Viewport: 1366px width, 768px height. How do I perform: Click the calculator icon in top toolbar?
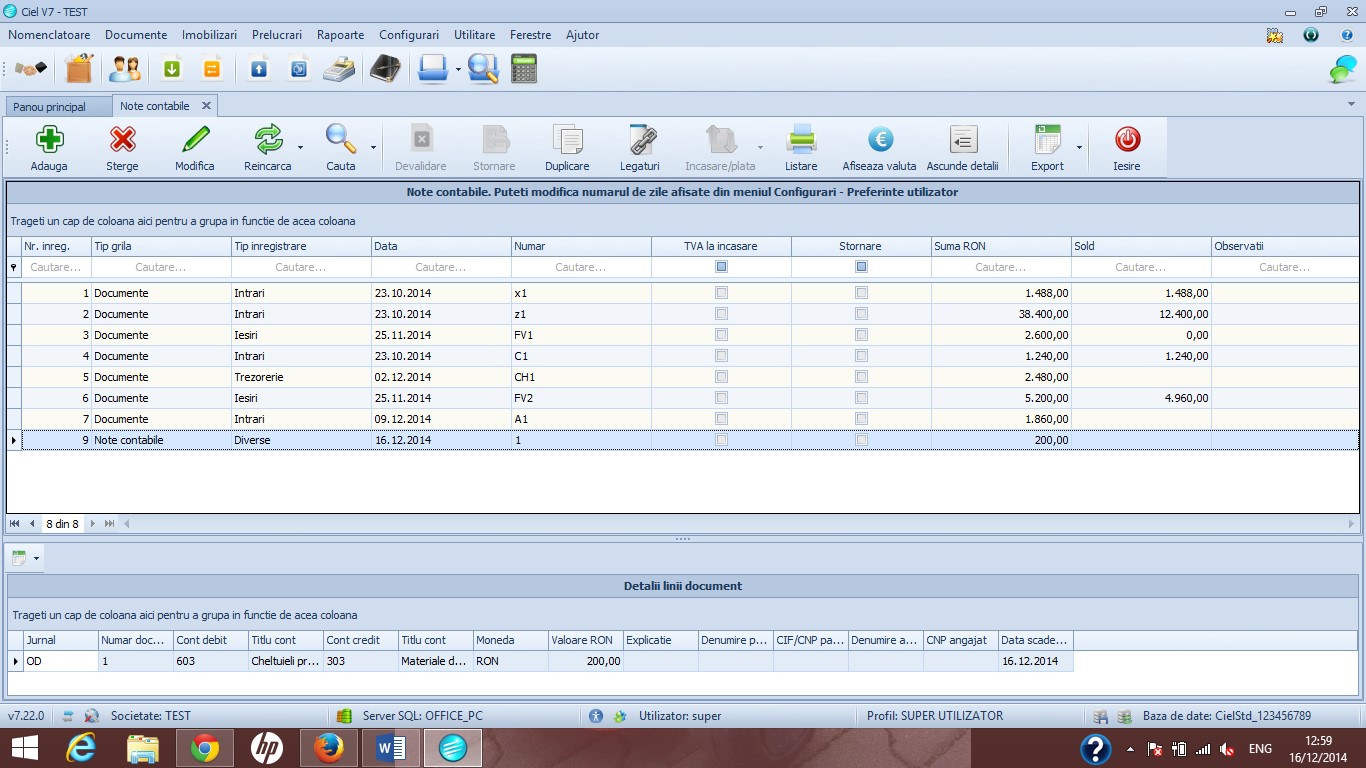pos(524,69)
